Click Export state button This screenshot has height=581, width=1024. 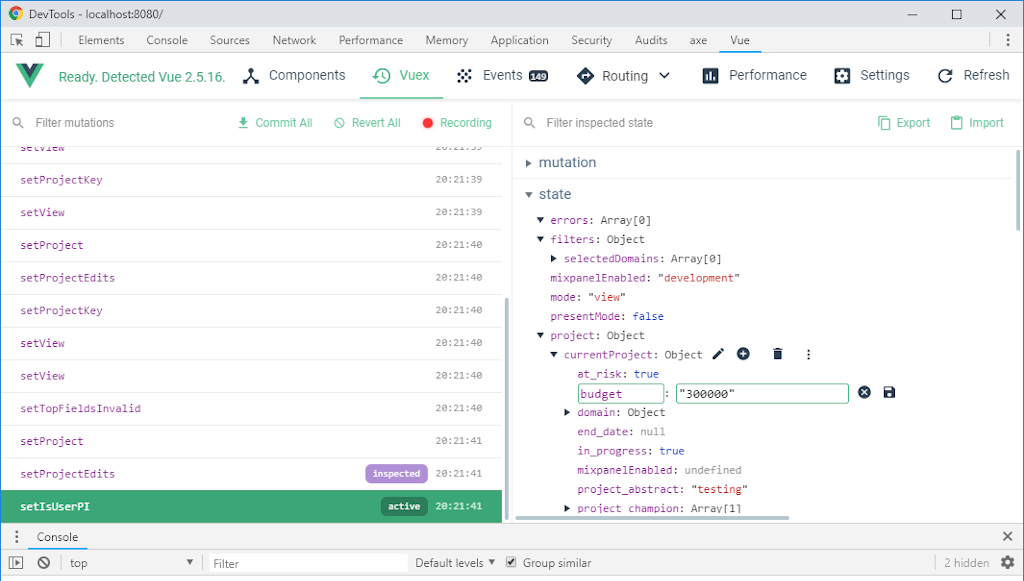pyautogui.click(x=904, y=123)
